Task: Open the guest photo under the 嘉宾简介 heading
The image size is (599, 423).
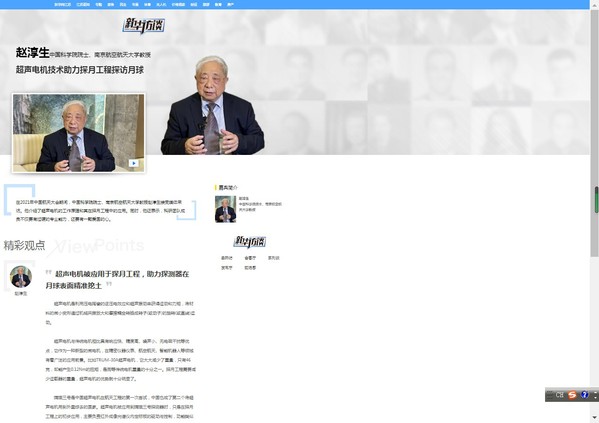Action: (225, 209)
